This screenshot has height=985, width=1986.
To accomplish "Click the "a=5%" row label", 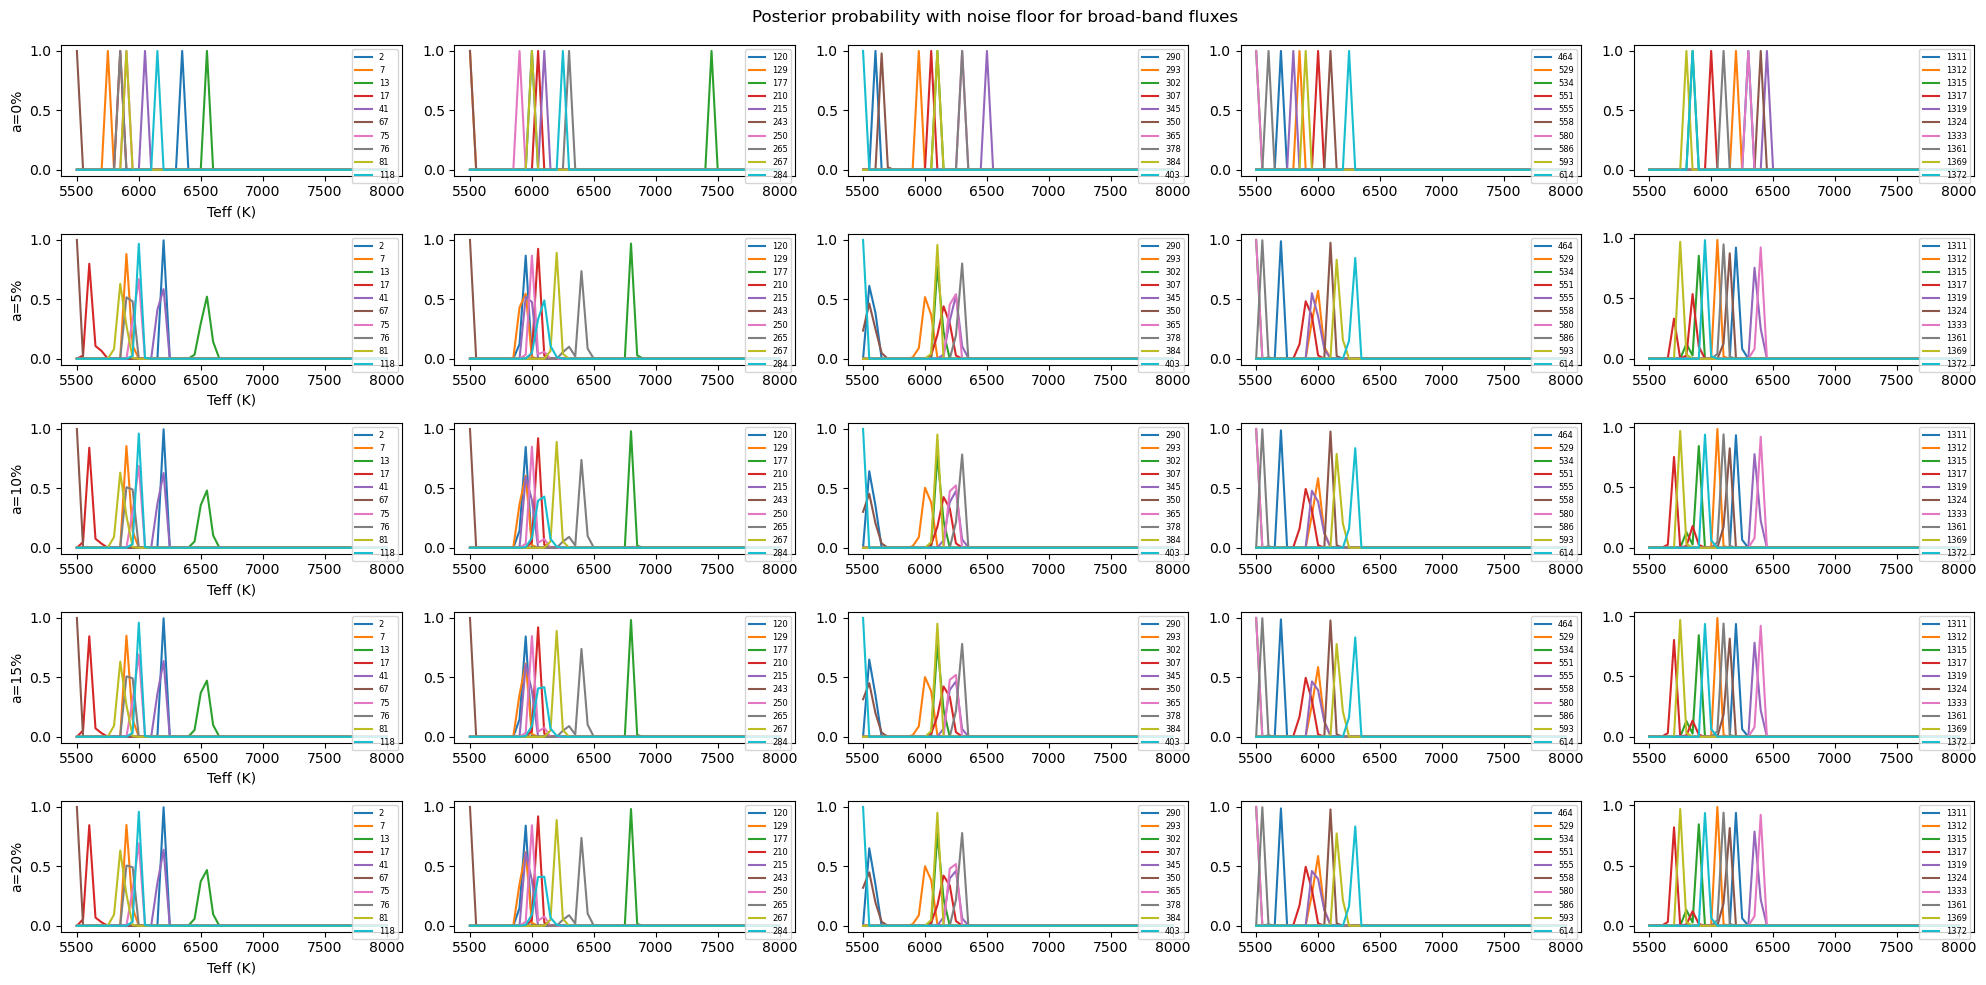I will tap(17, 299).
